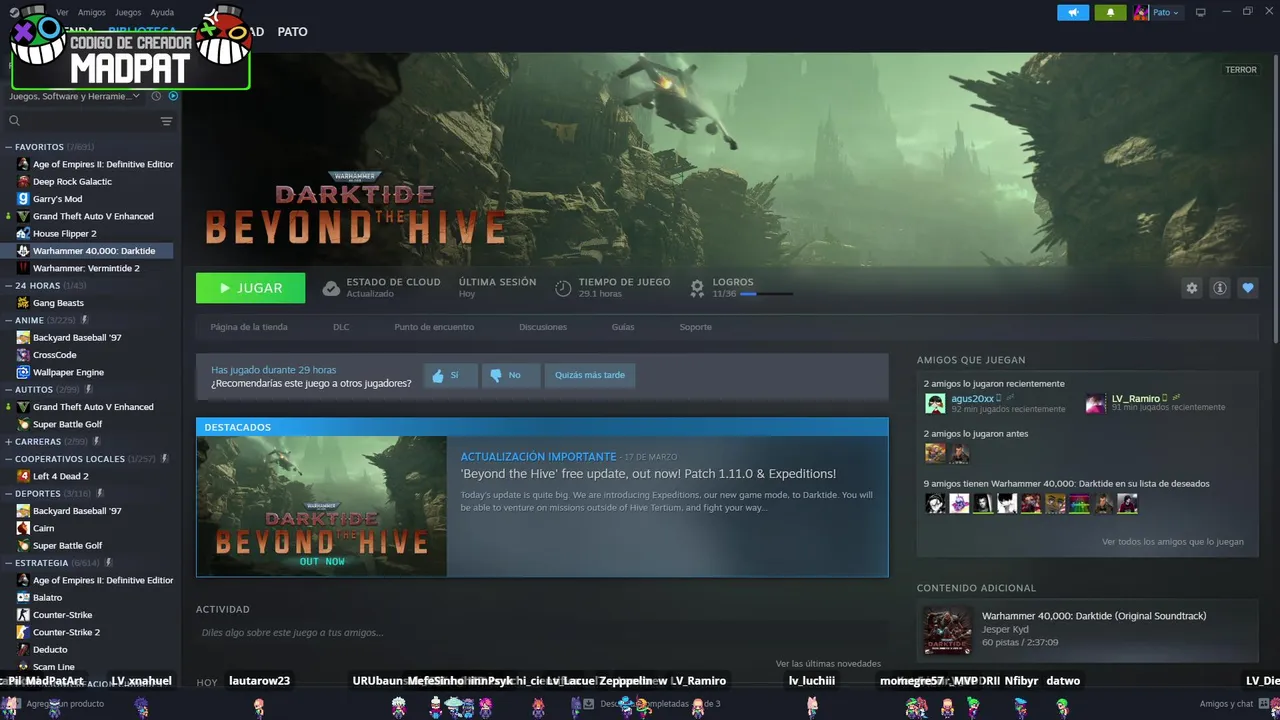Click the green JUGAR button
1280x720 pixels.
(251, 288)
